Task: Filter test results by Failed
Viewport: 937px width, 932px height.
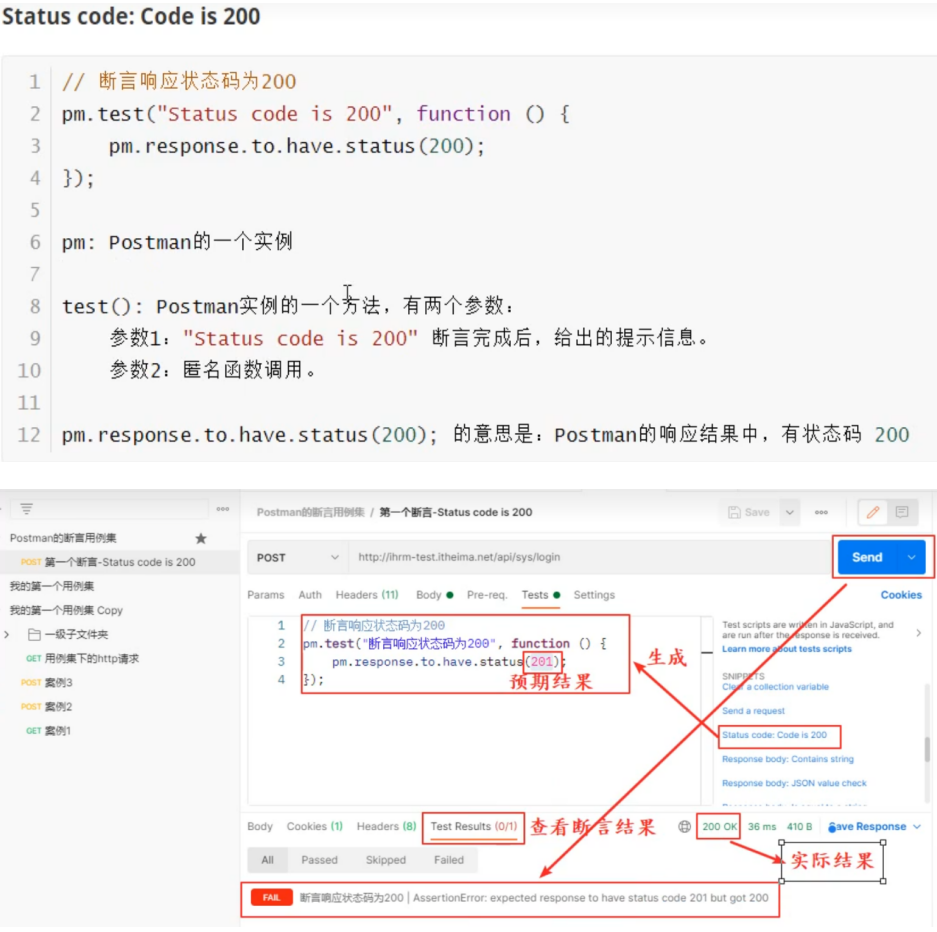Action: tap(448, 860)
